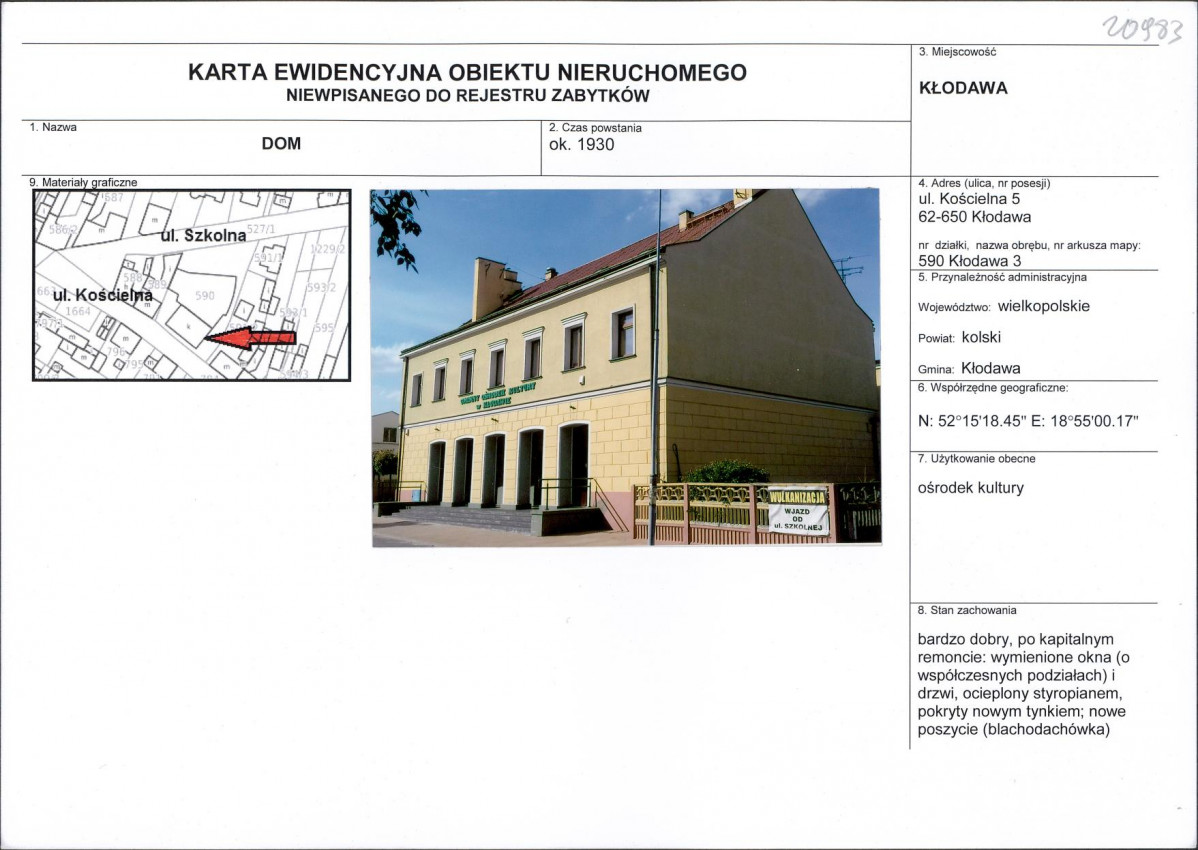Select the gmina value 'Kłodawa'
The height and width of the screenshot is (850, 1198).
pyautogui.click(x=990, y=368)
